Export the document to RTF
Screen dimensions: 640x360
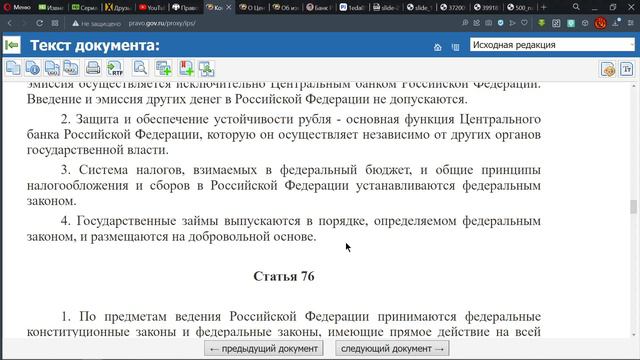point(115,68)
